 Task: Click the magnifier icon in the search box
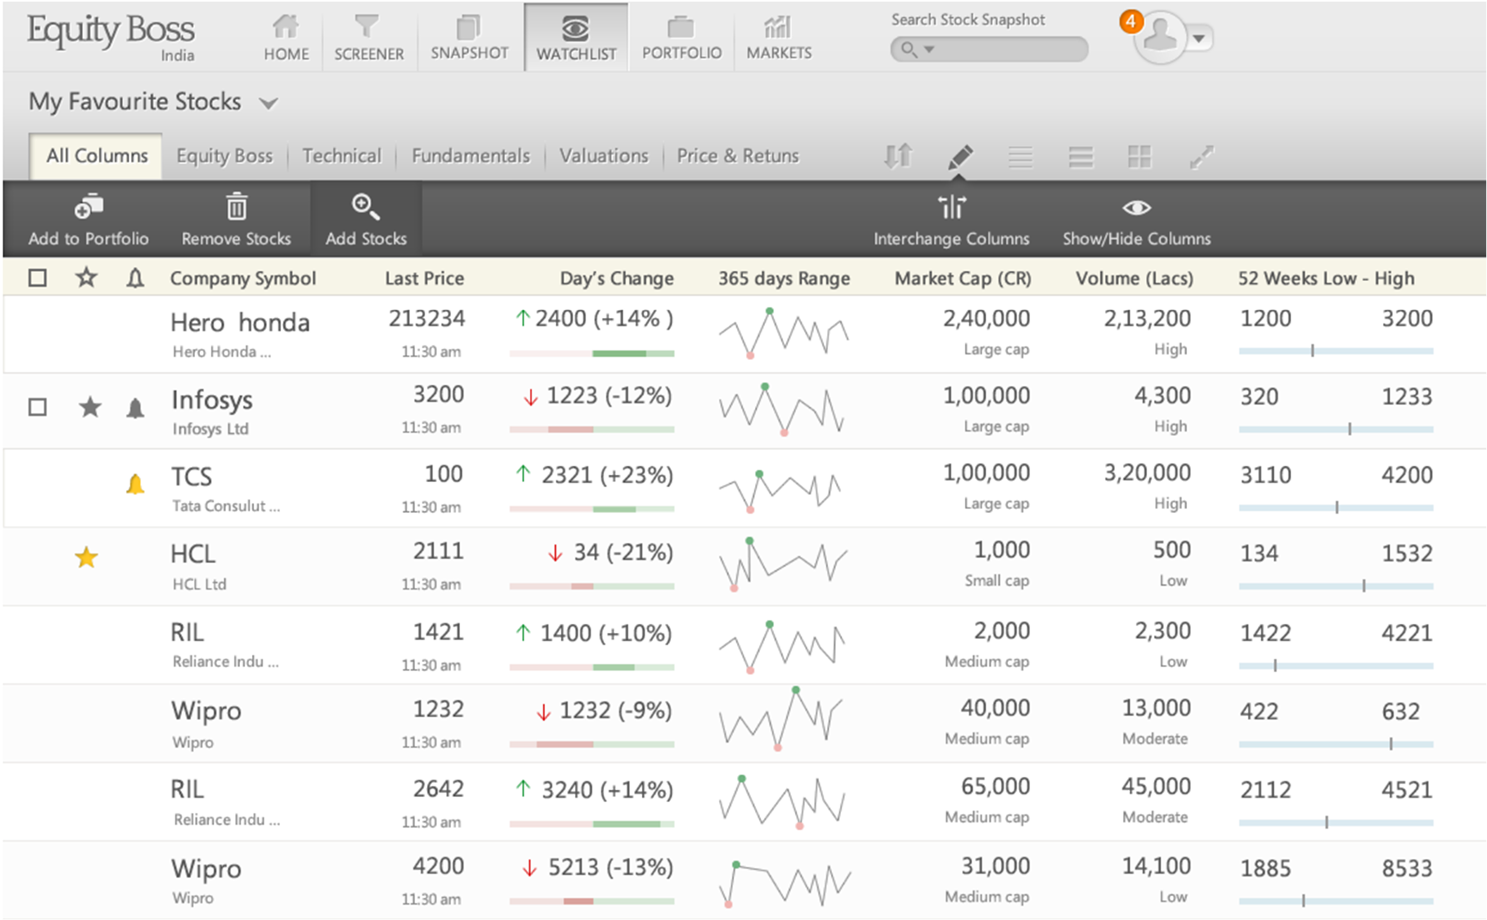point(908,49)
